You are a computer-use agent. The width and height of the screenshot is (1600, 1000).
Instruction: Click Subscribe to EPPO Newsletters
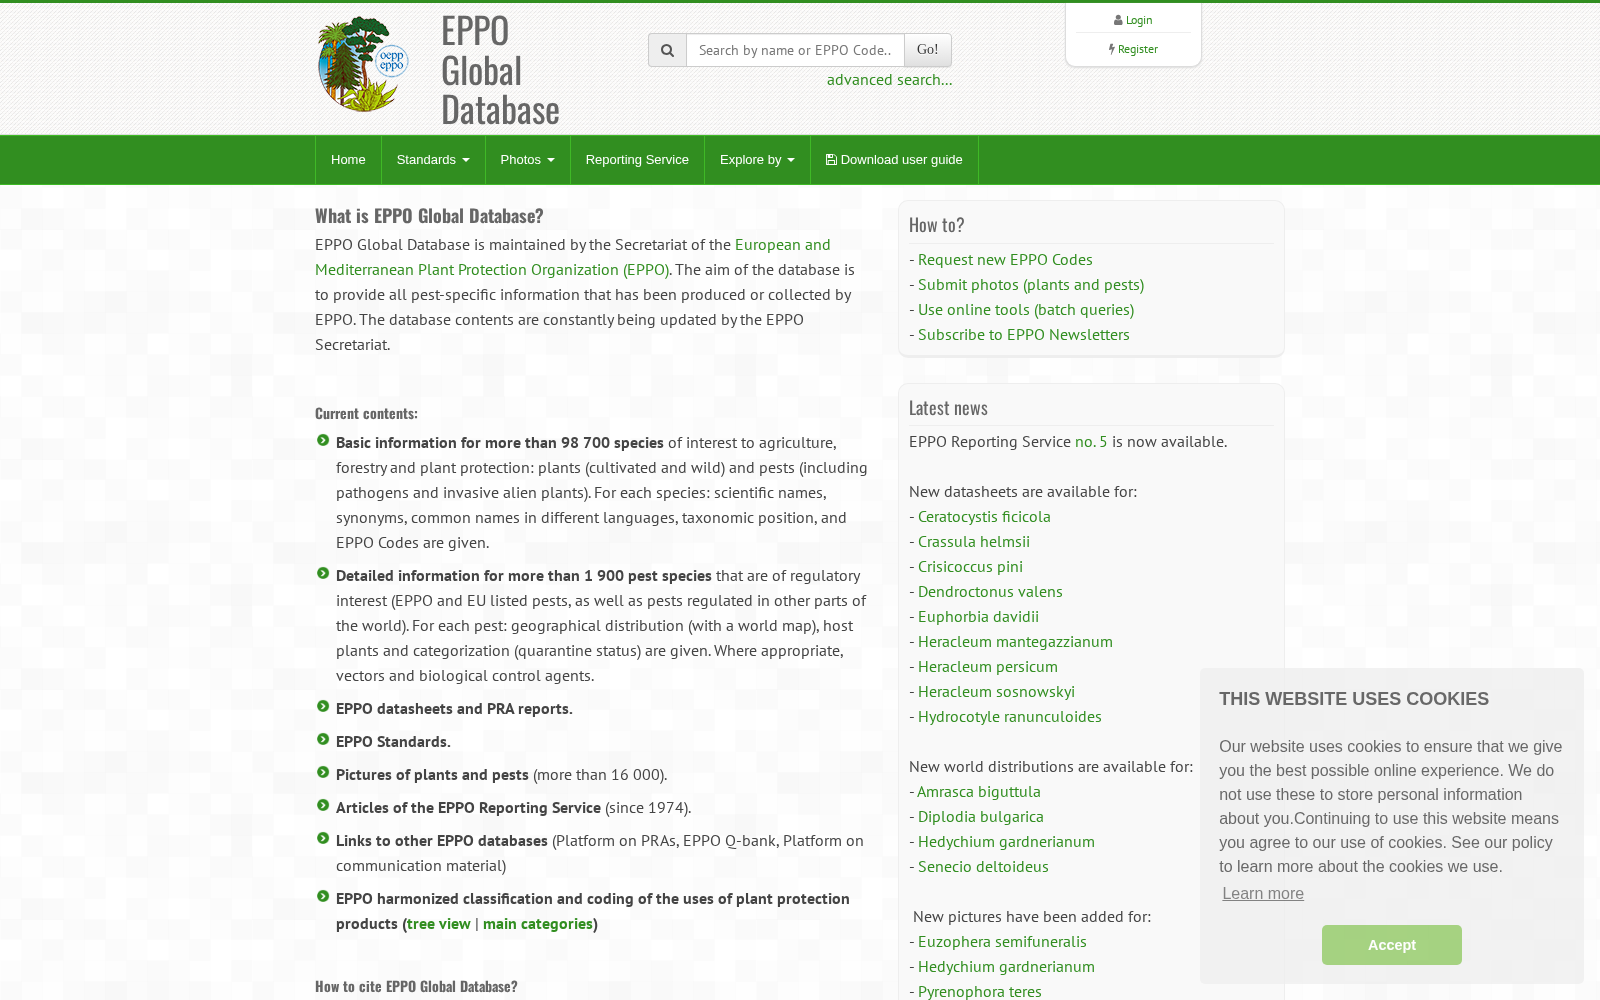tap(1024, 335)
